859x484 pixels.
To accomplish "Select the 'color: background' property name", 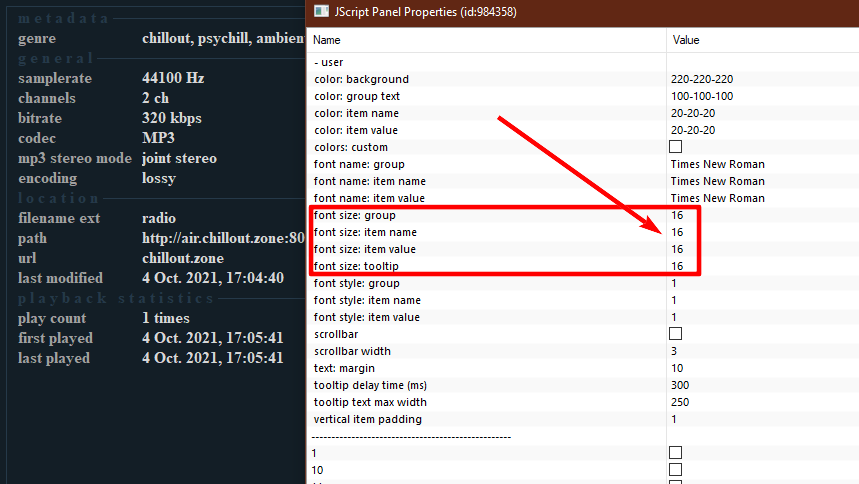I will pyautogui.click(x=361, y=79).
